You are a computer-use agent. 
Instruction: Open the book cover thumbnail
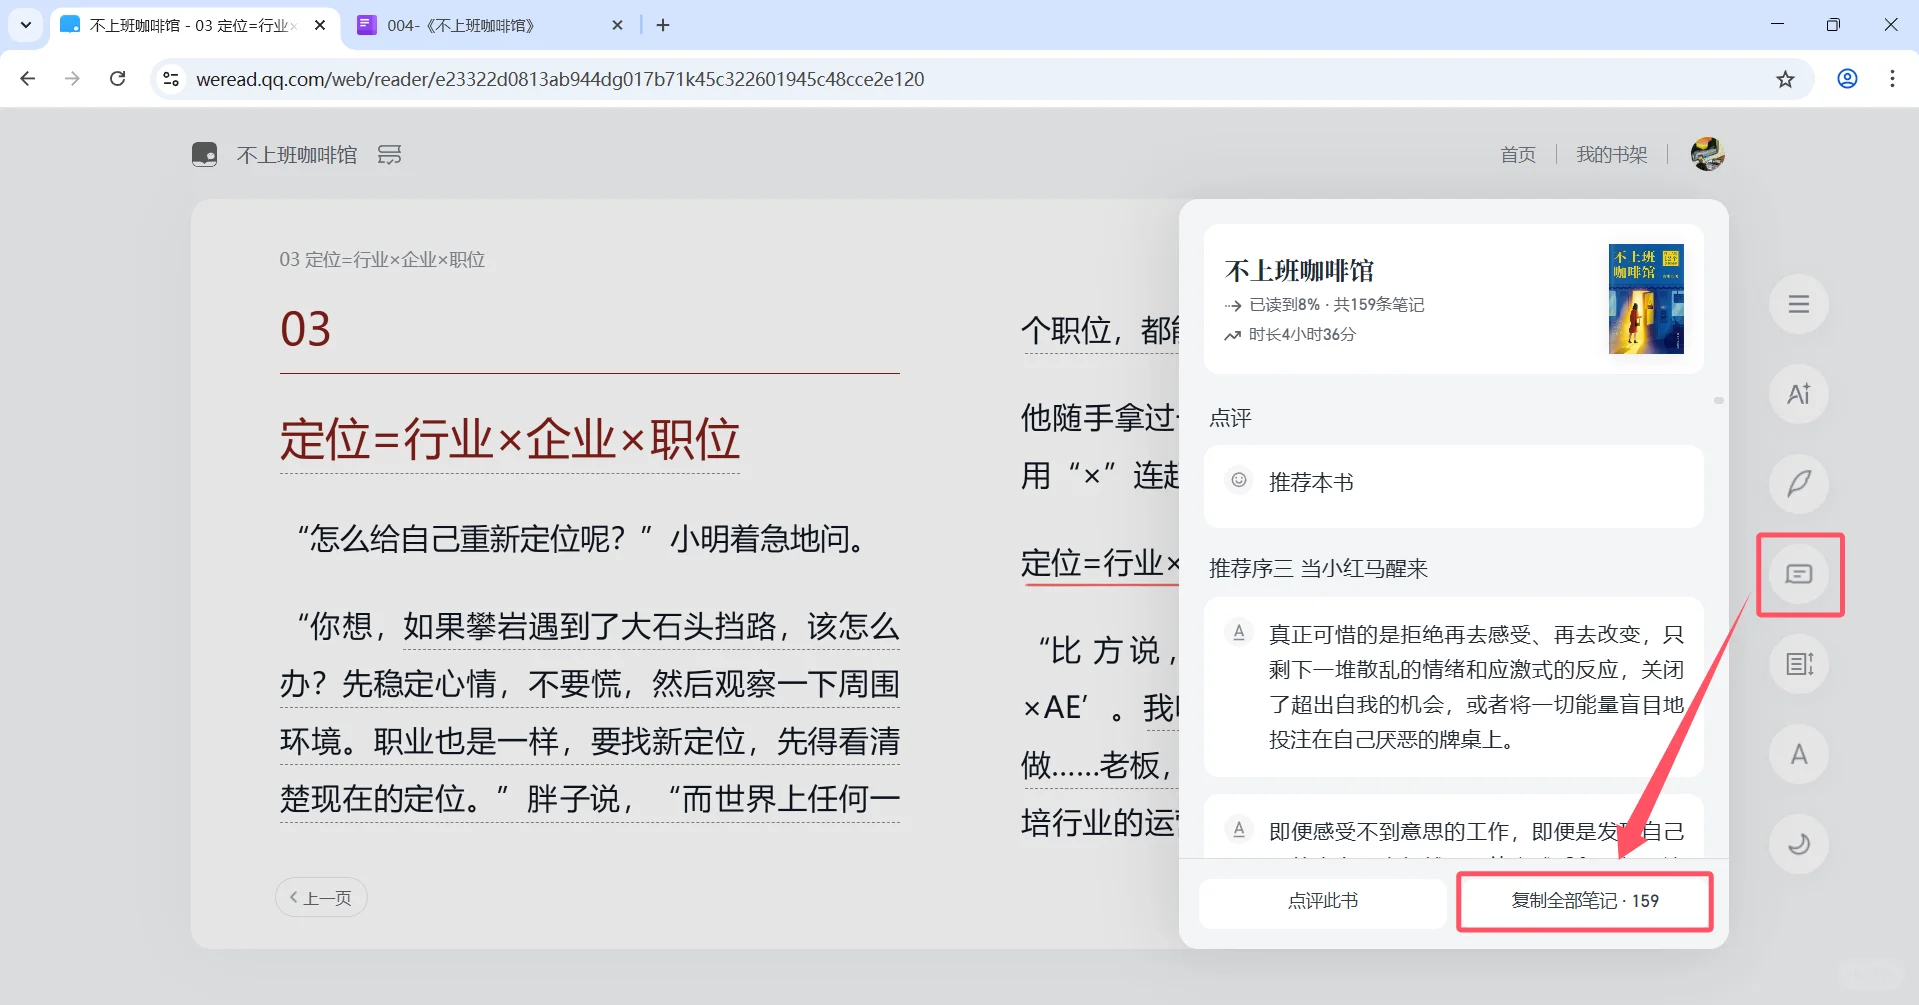1645,299
